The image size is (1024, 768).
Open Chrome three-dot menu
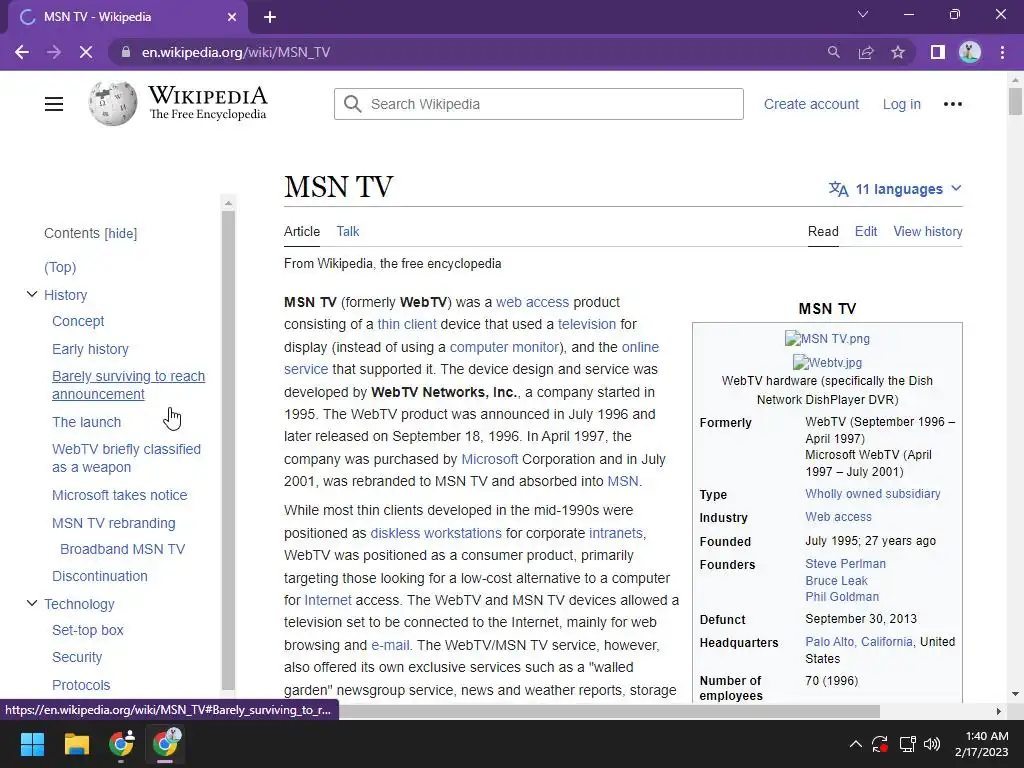tap(1002, 52)
